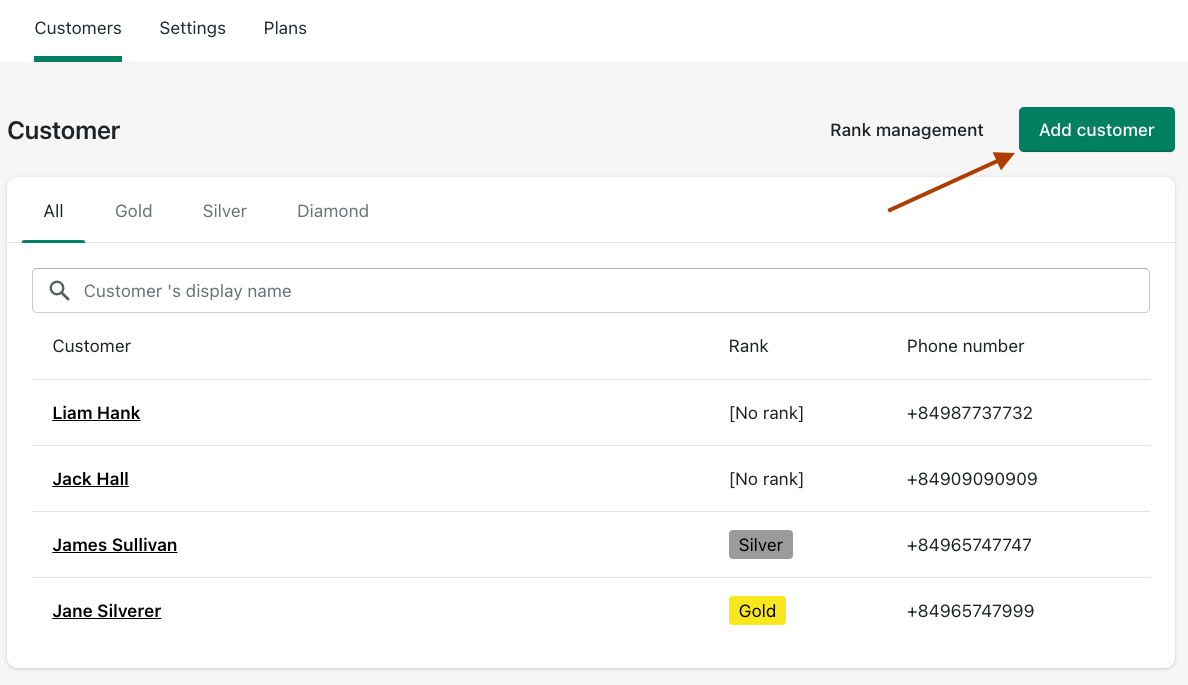This screenshot has width=1188, height=685.
Task: Show Diamond rank customers tab
Action: tap(333, 211)
